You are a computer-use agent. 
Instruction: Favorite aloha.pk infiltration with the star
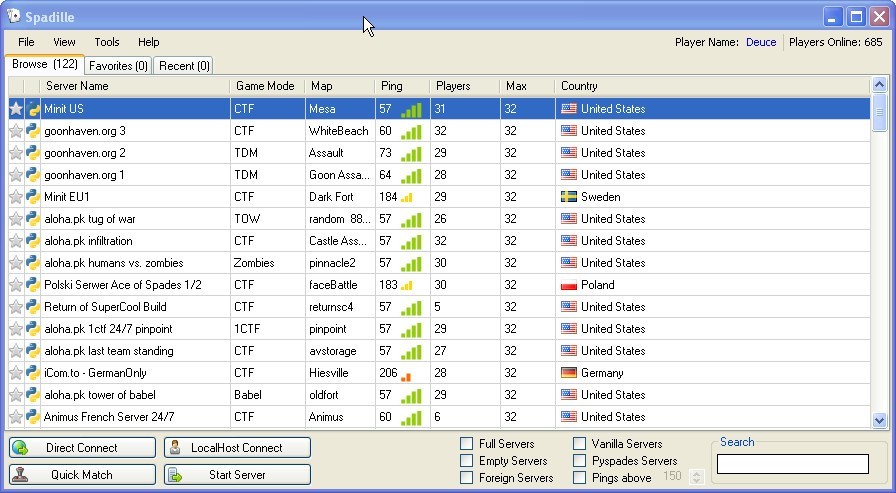16,241
